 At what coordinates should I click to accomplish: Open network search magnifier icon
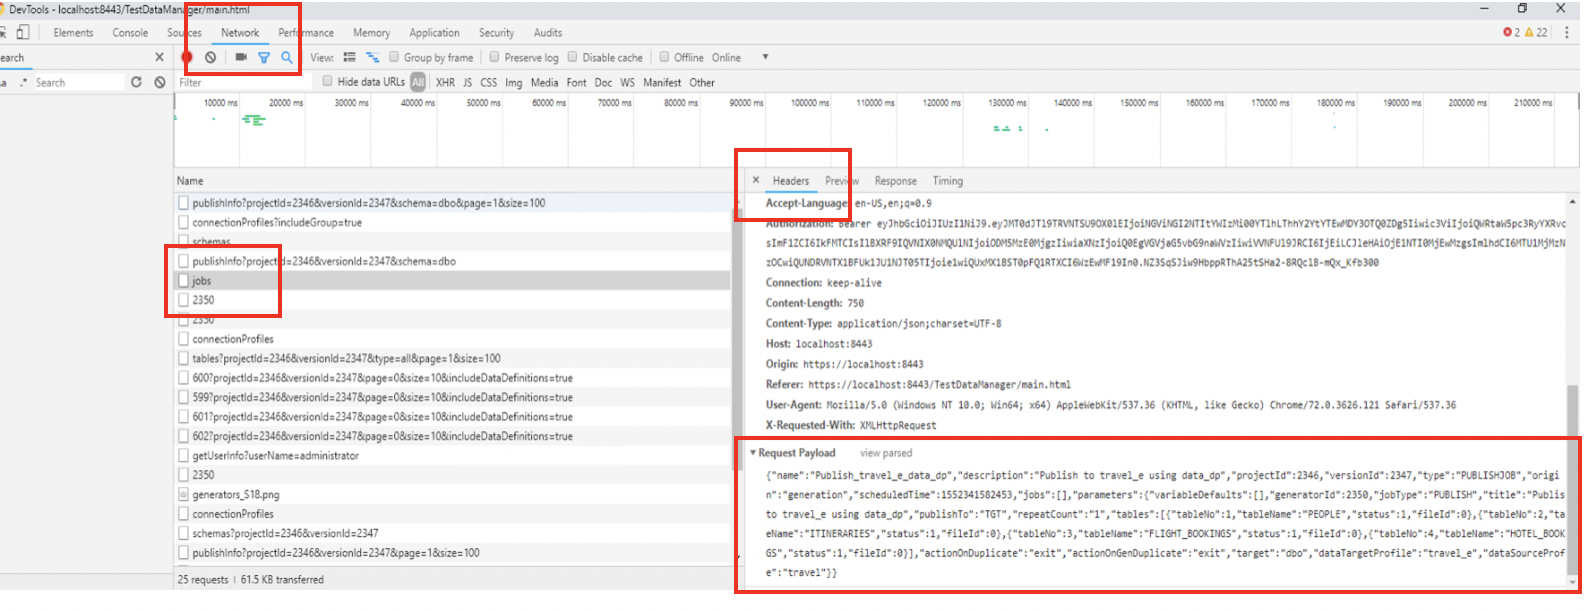tap(287, 58)
